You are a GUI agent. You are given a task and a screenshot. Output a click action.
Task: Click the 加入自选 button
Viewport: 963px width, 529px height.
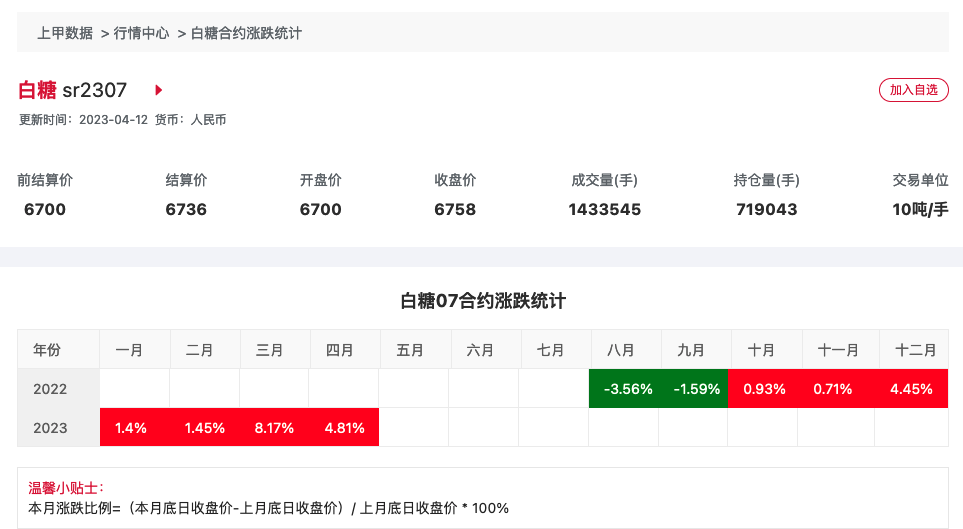913,90
